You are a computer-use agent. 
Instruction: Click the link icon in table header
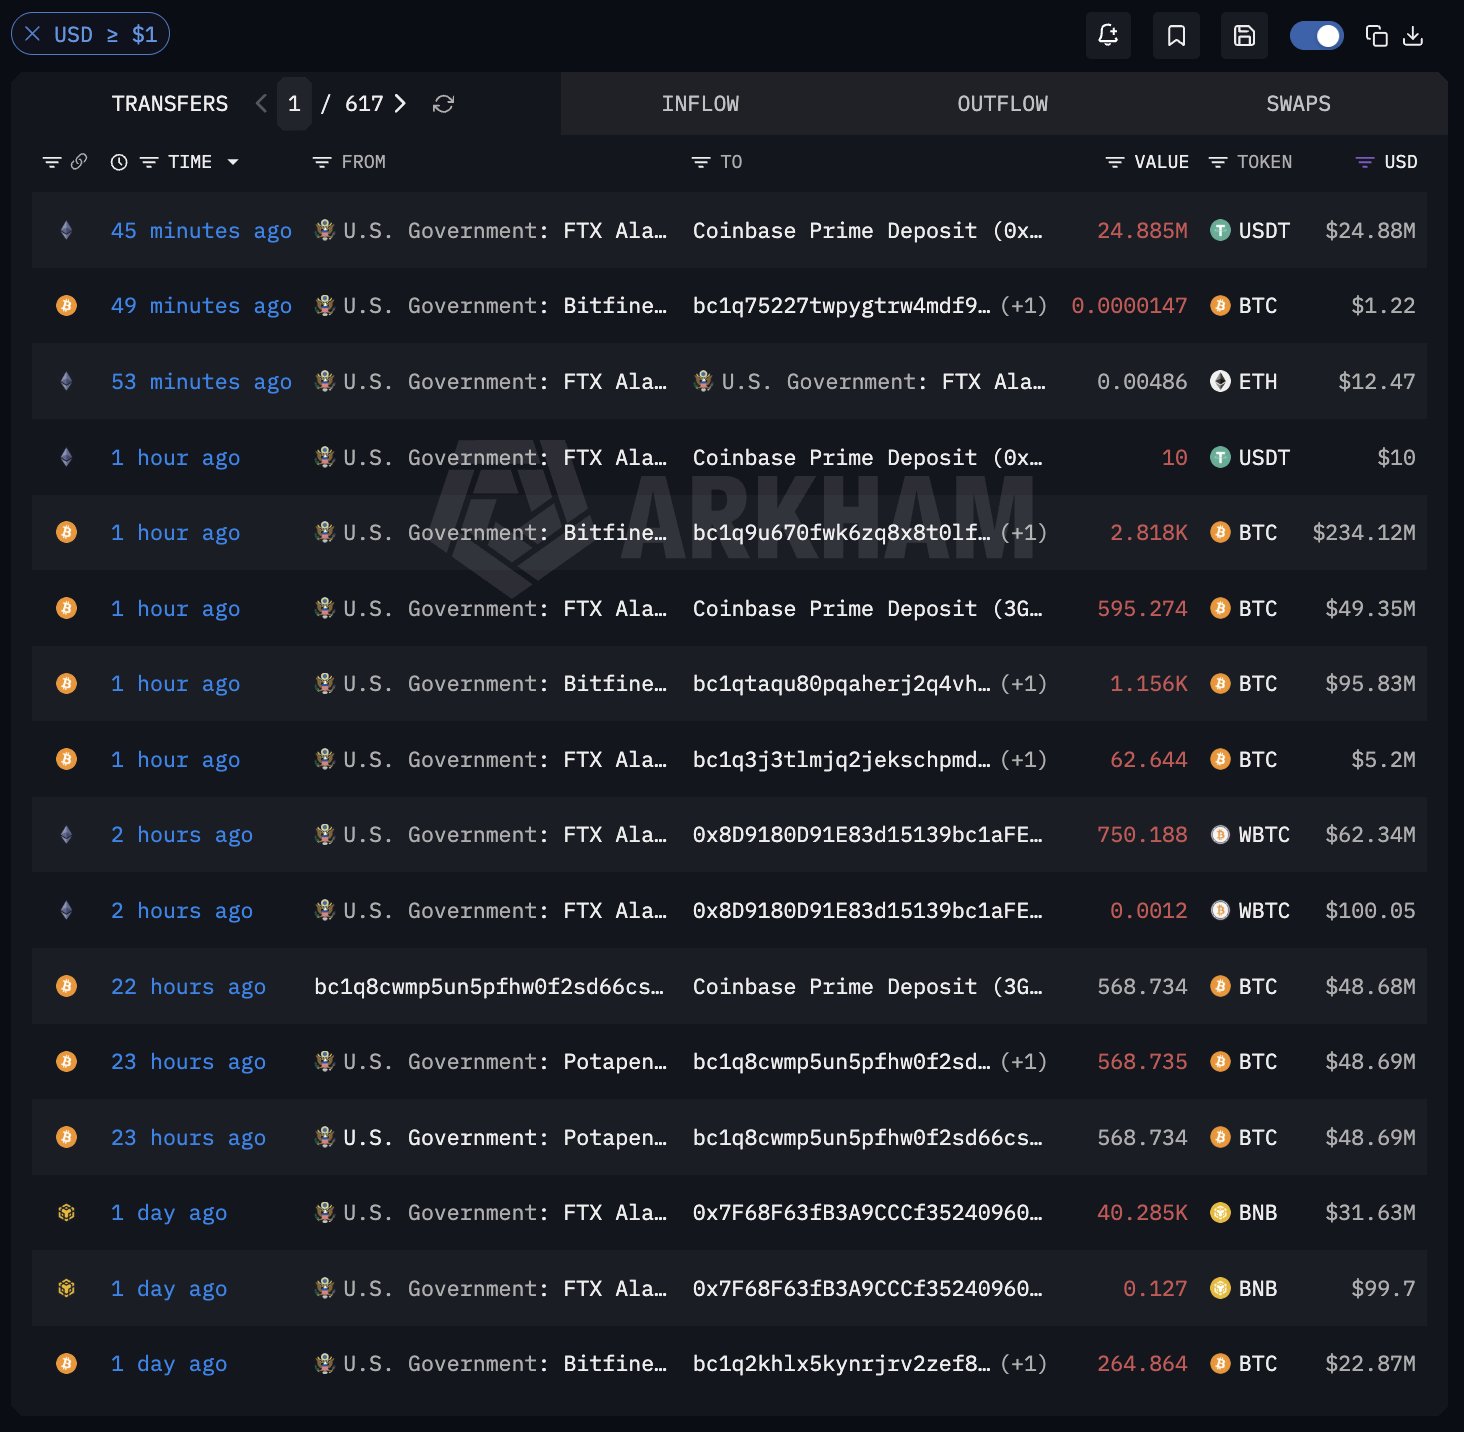[x=78, y=162]
